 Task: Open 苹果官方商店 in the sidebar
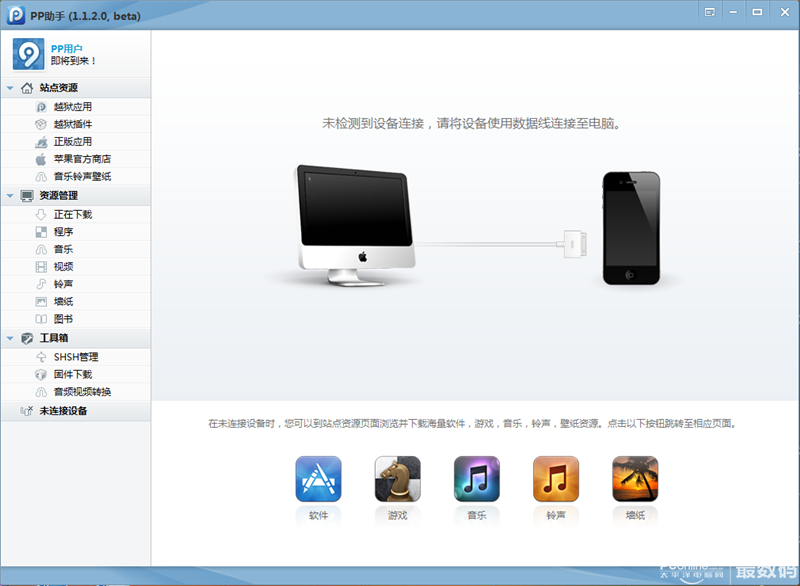[x=82, y=159]
